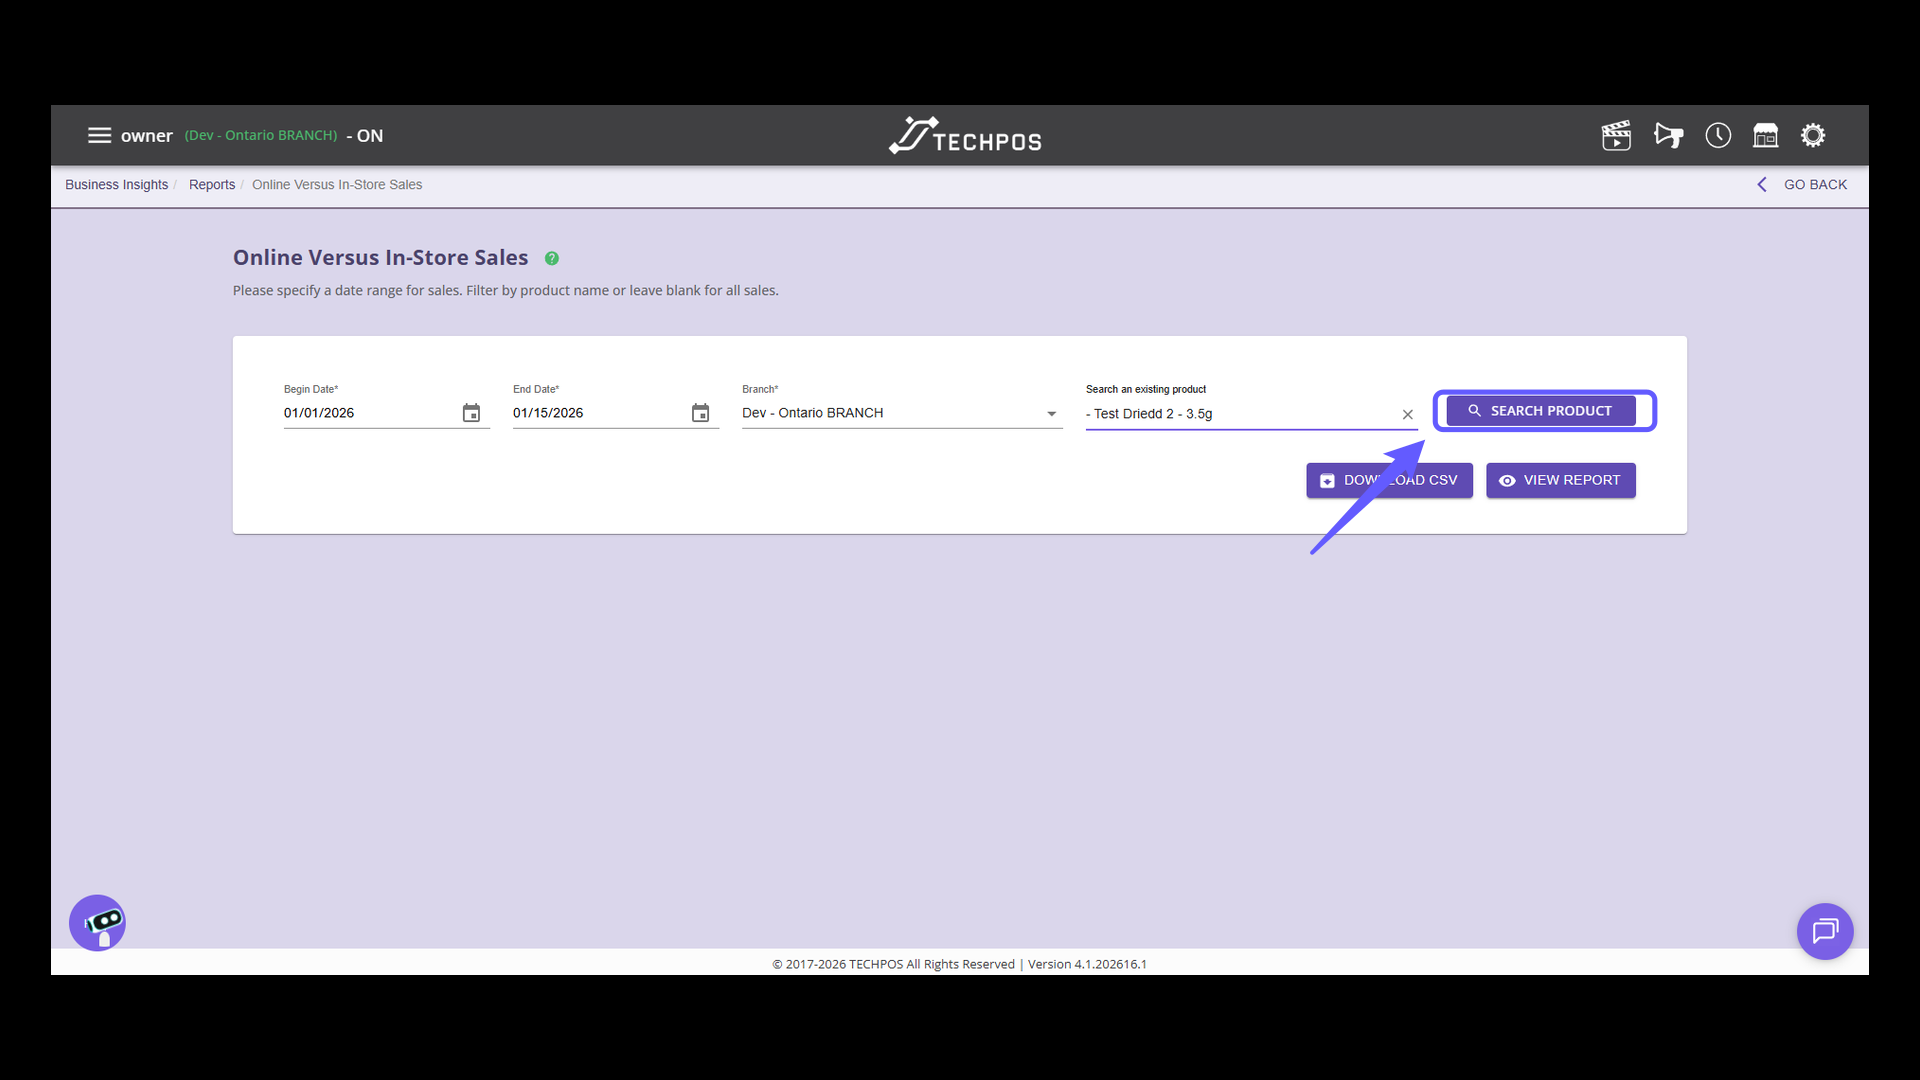Open the End Date calendar picker
This screenshot has width=1920, height=1080.
700,413
